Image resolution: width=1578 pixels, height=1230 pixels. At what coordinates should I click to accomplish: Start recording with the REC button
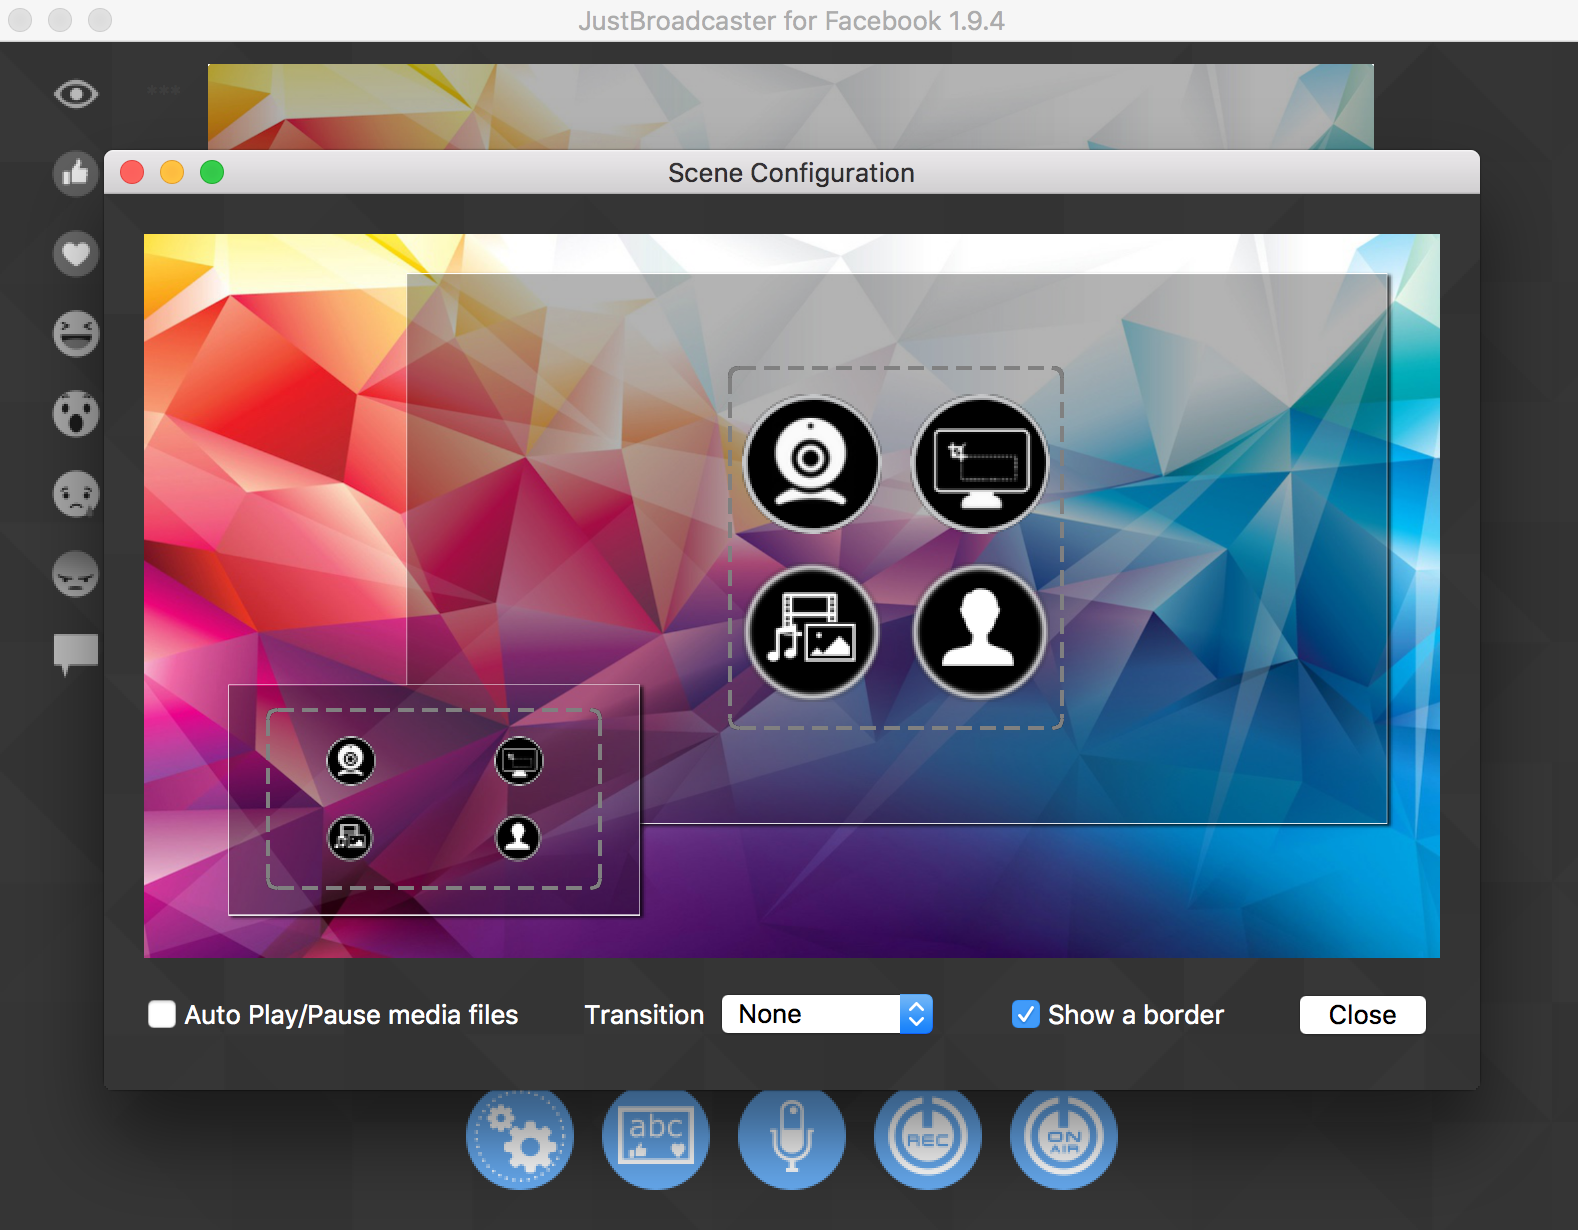(x=928, y=1137)
